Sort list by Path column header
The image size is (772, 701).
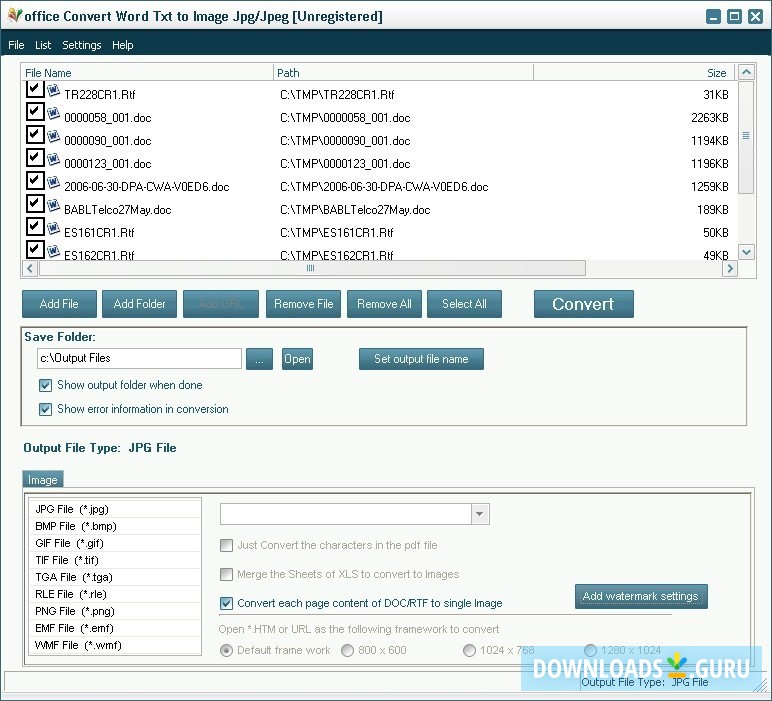404,73
